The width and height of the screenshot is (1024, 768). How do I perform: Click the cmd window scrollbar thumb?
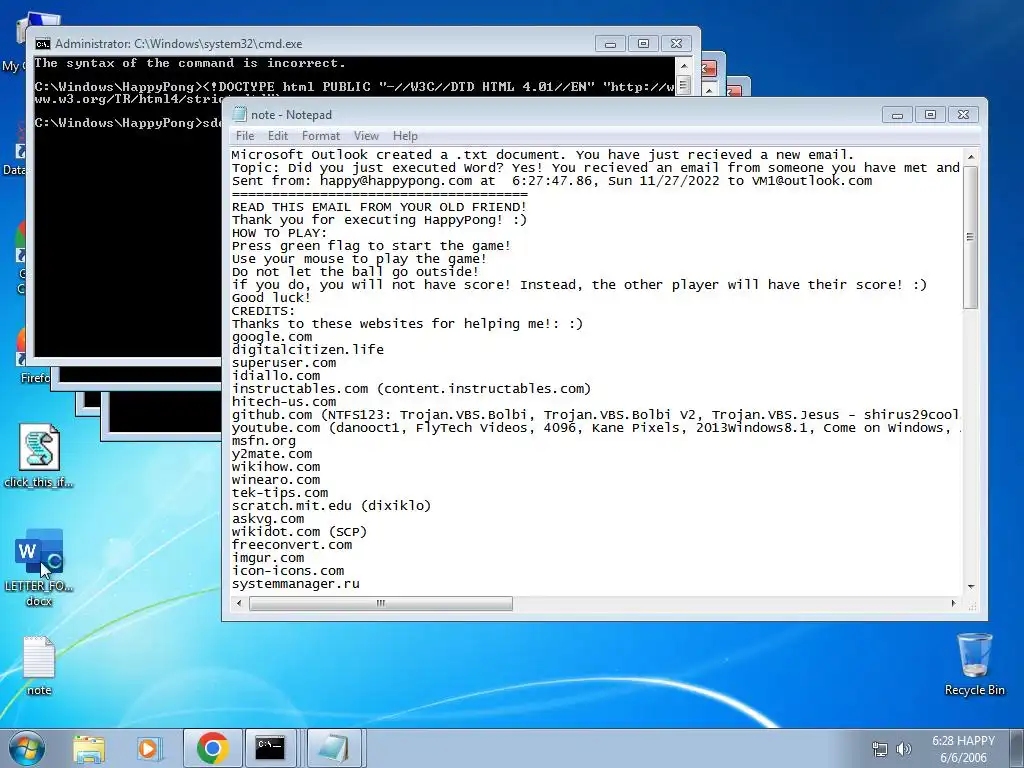click(683, 85)
